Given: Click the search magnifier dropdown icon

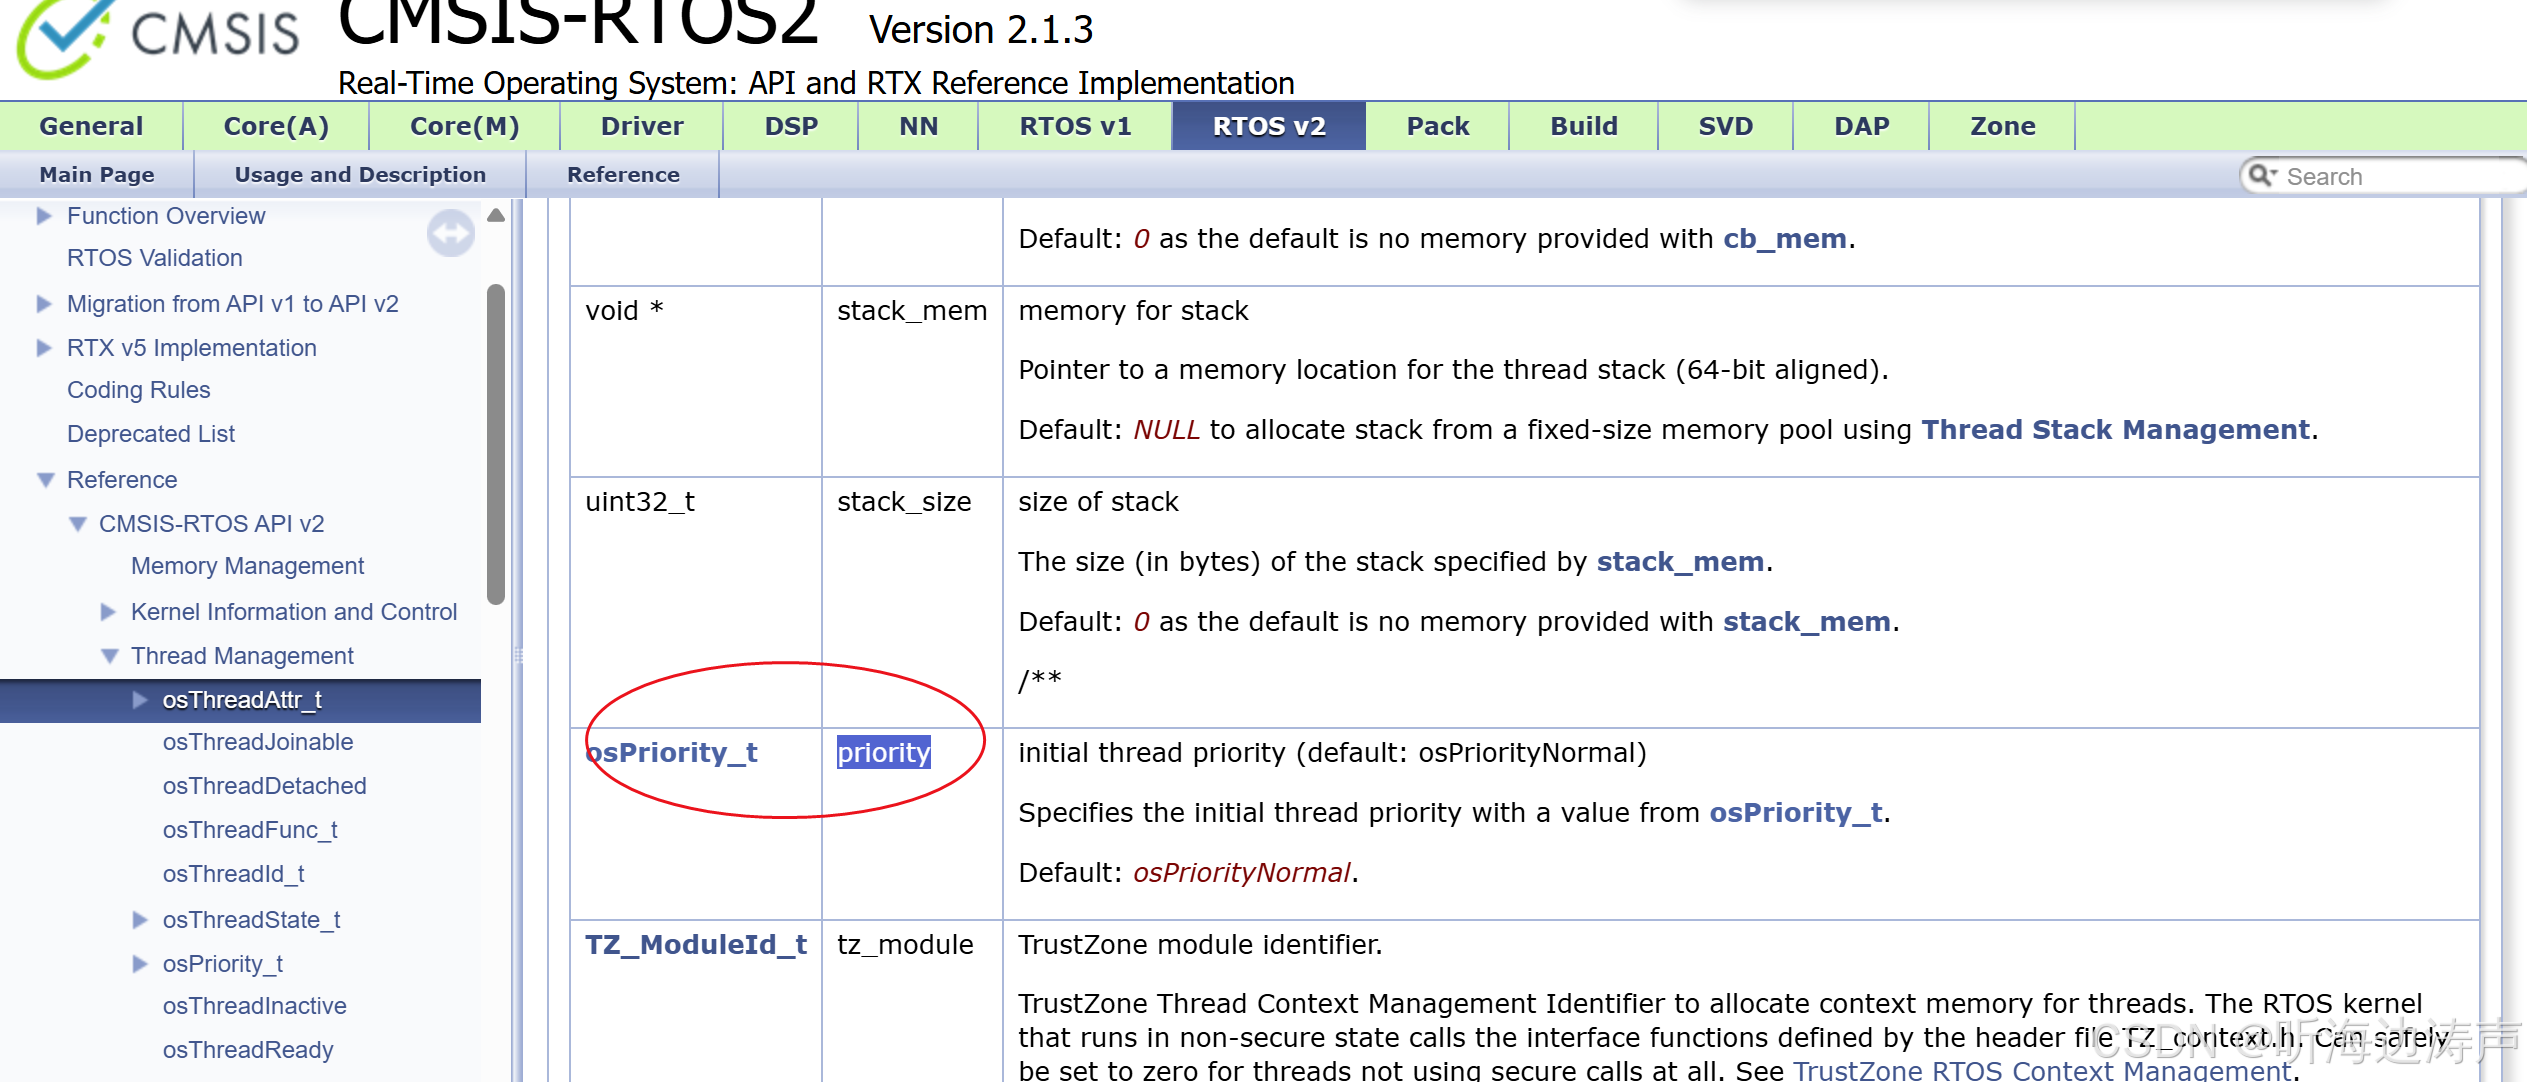Looking at the screenshot, I should tap(2262, 176).
